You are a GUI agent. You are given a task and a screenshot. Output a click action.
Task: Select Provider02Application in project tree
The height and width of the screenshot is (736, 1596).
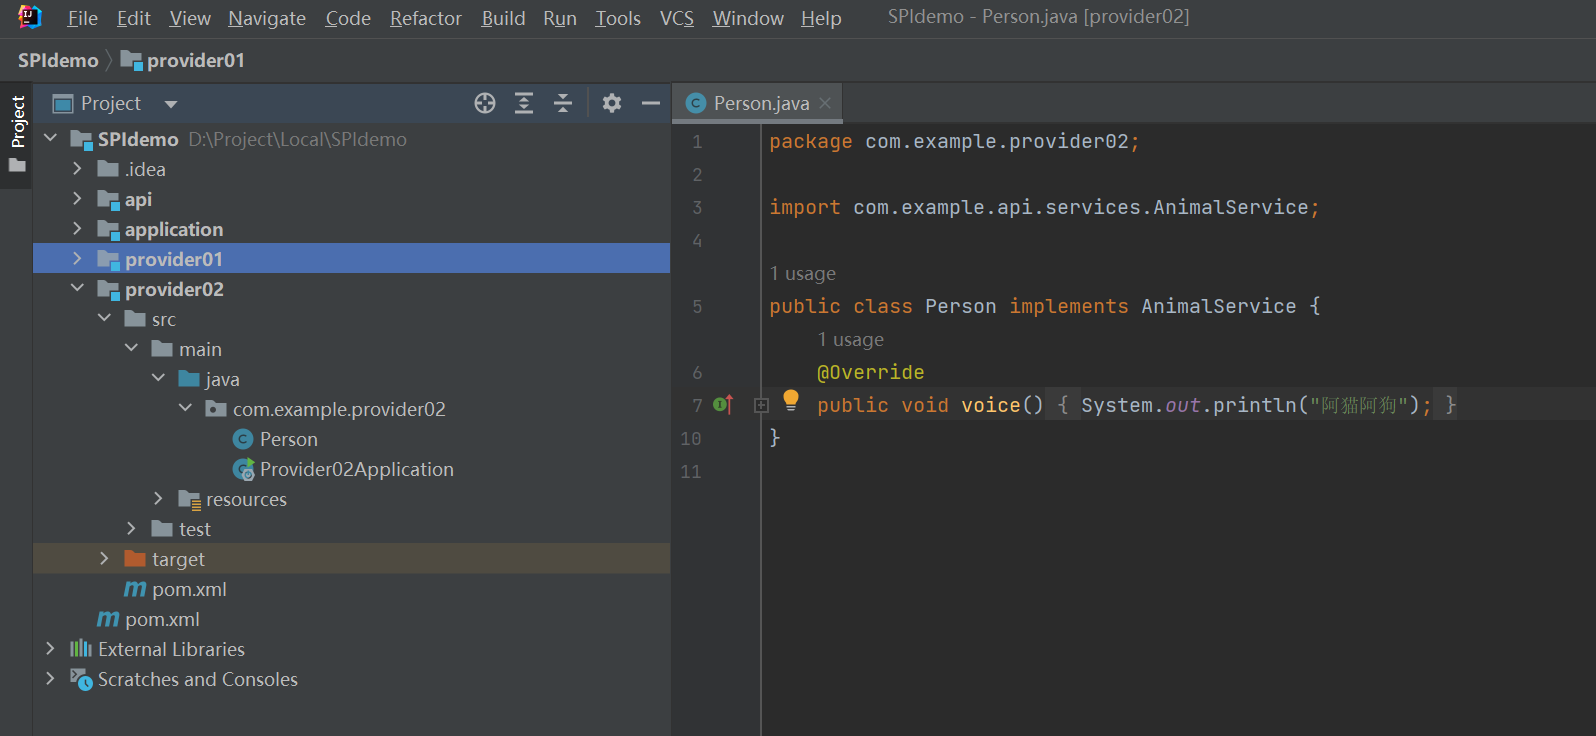(357, 469)
